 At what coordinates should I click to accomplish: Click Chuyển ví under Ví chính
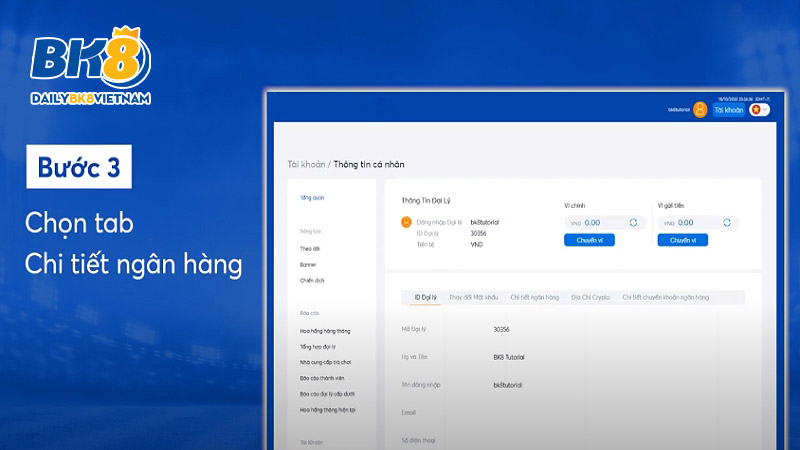pos(589,240)
